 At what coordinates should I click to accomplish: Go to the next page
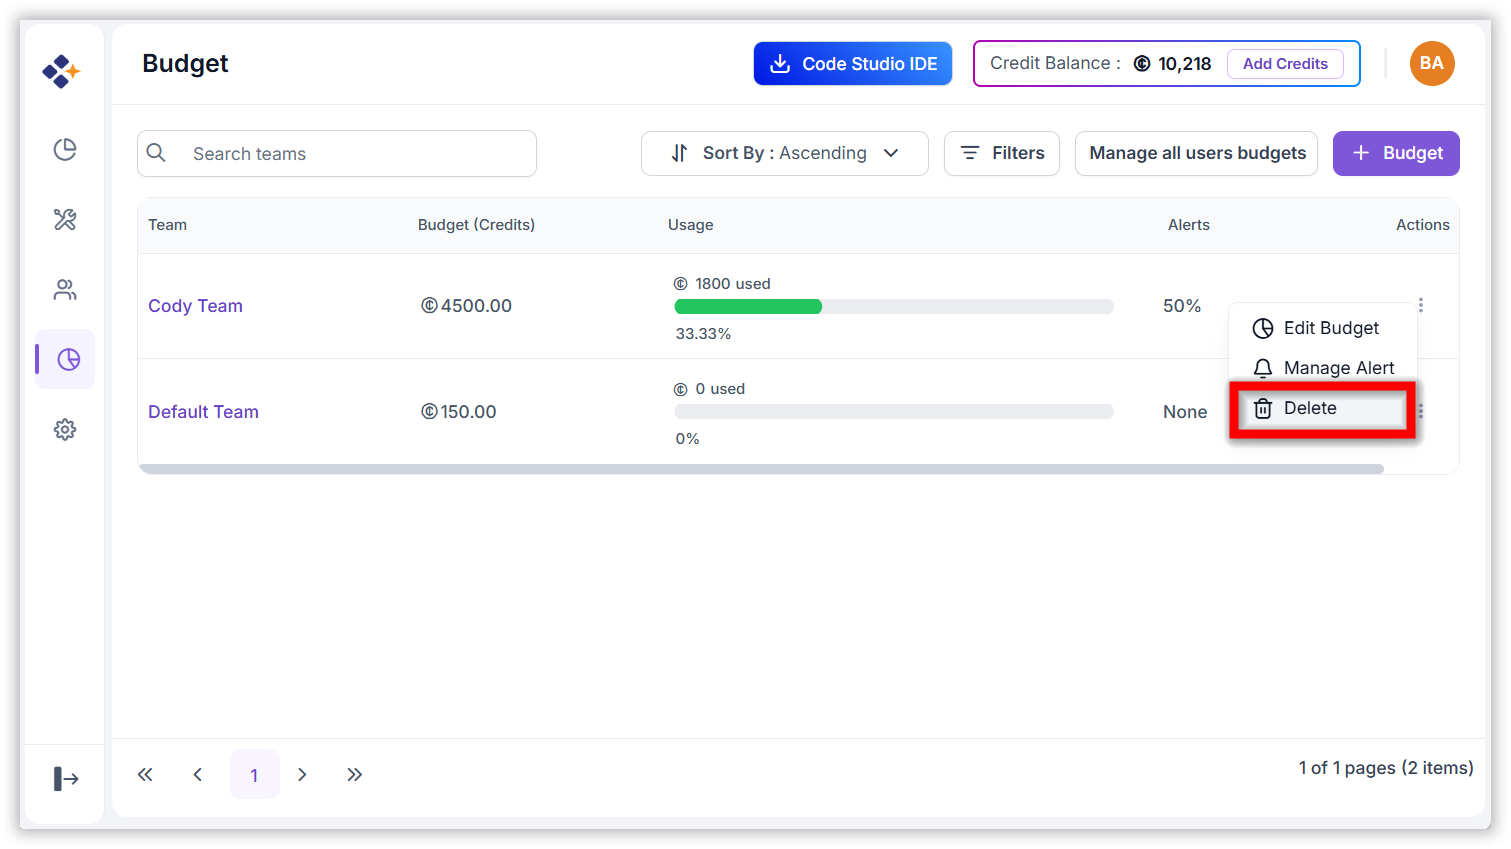302,774
